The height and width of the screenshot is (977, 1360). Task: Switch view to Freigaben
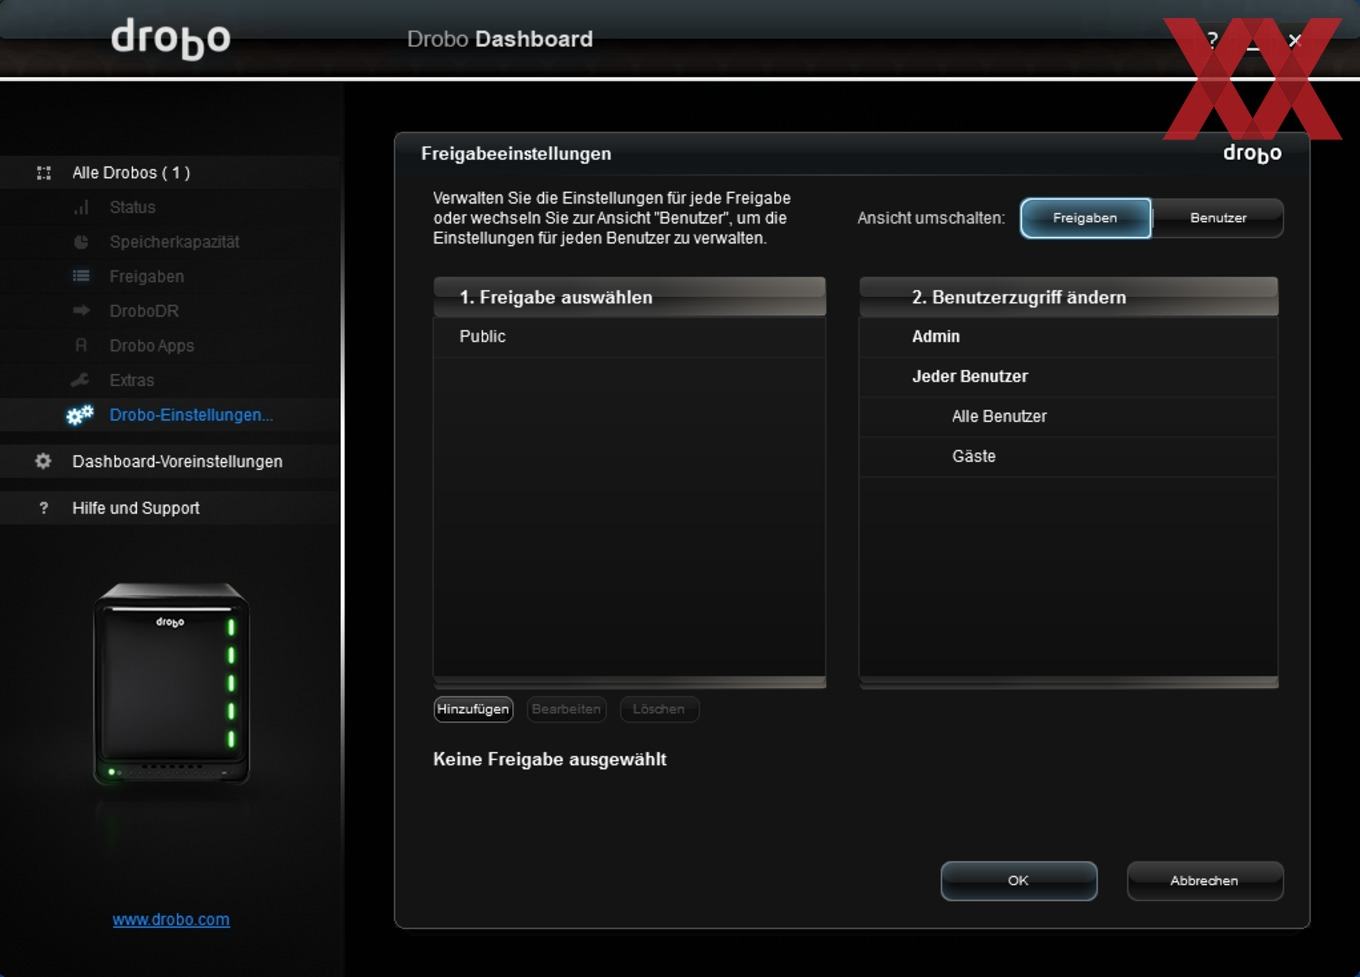tap(1085, 218)
